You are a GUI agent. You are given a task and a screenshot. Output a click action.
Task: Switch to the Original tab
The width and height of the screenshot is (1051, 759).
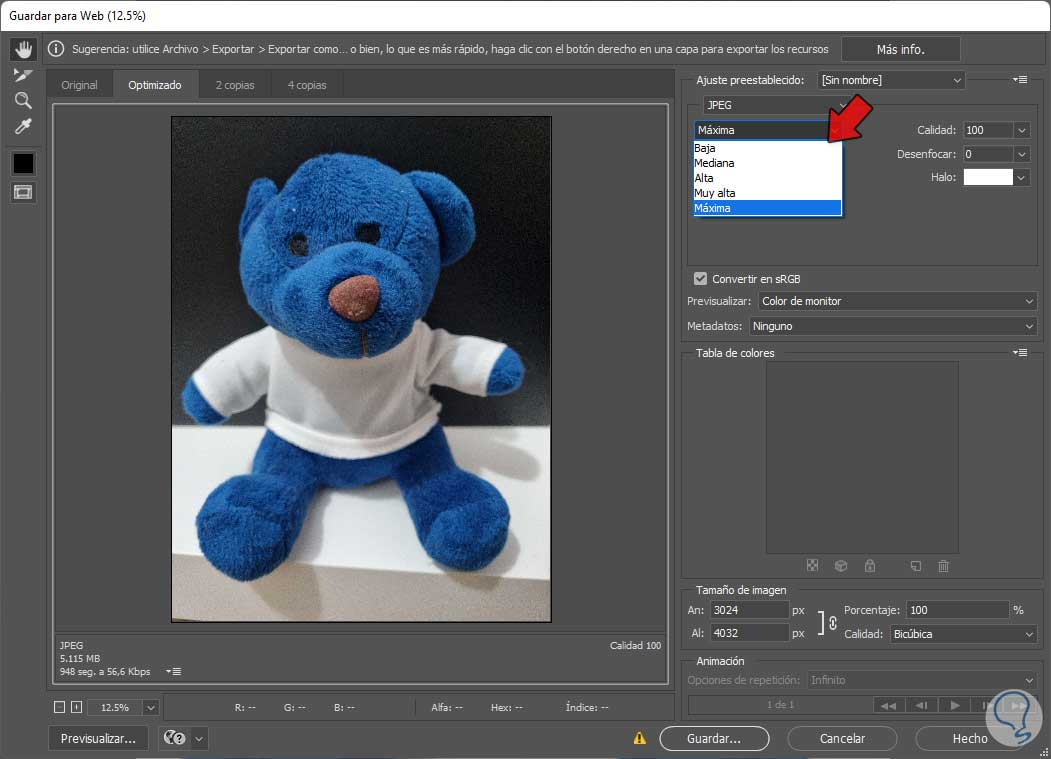pyautogui.click(x=79, y=85)
